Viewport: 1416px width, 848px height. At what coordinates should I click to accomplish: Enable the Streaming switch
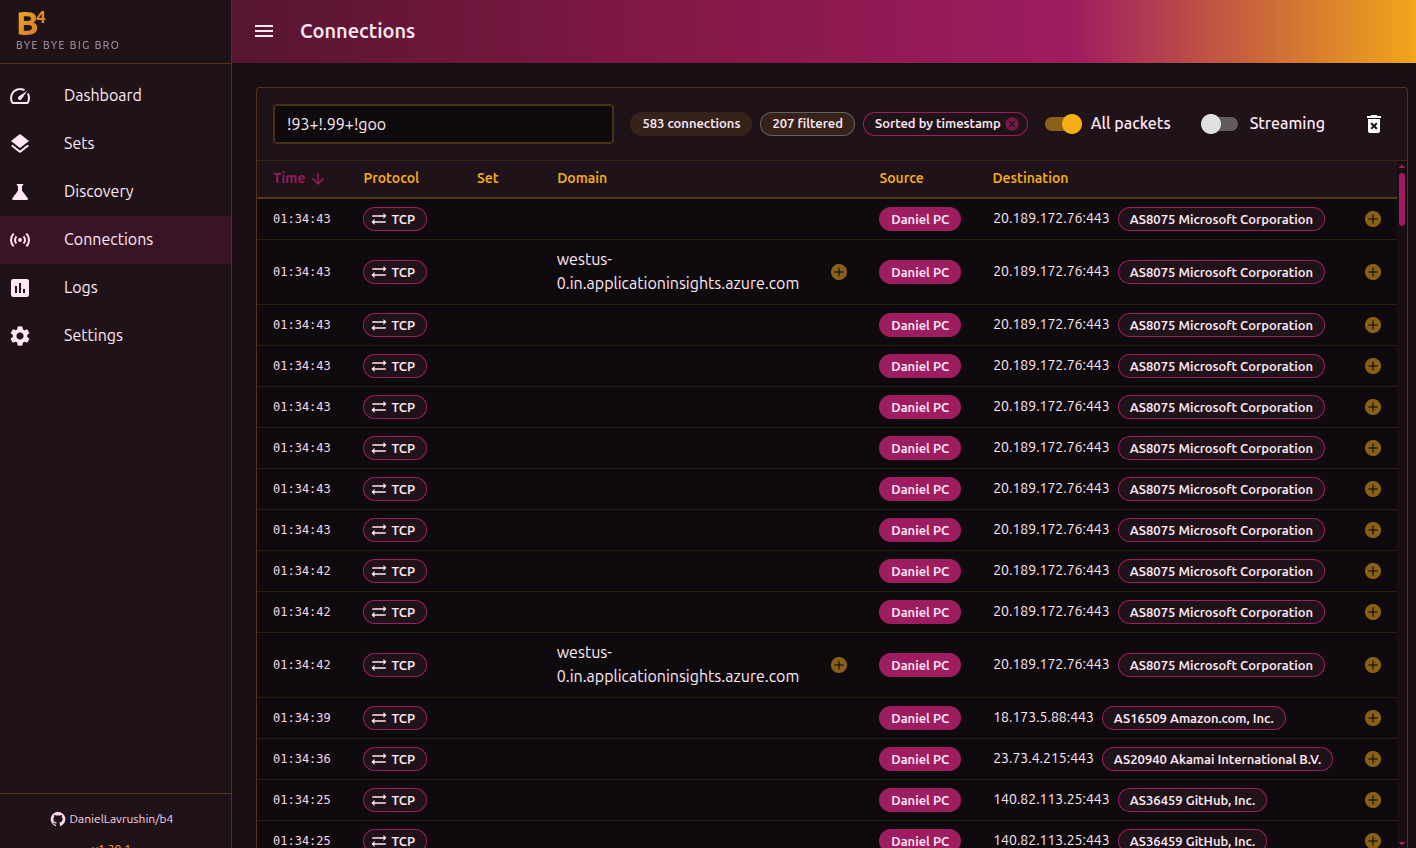1219,124
